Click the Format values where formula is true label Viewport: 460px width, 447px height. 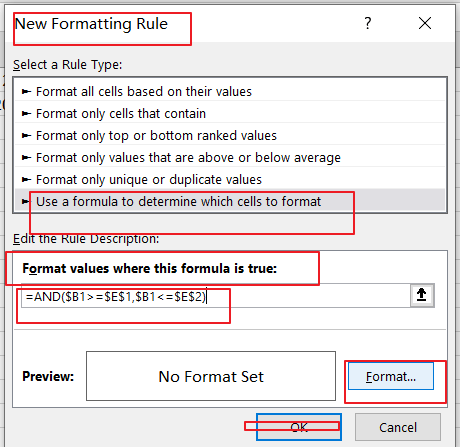(149, 268)
